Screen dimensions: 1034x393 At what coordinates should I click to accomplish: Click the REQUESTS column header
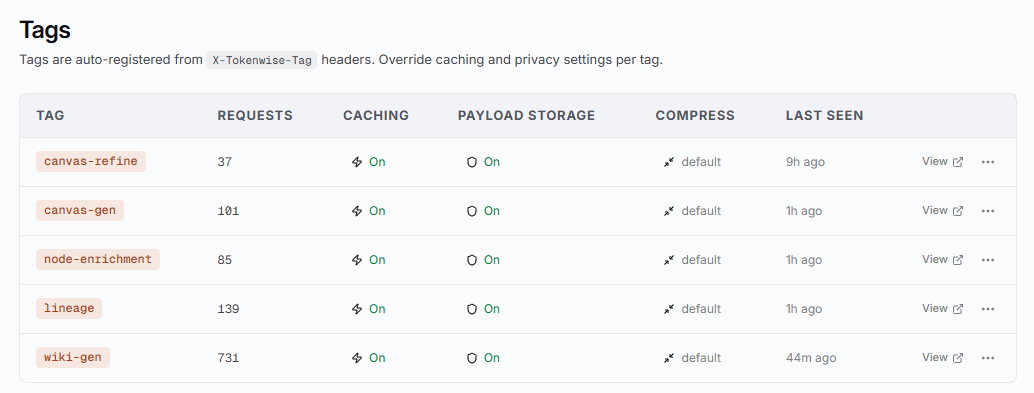255,115
